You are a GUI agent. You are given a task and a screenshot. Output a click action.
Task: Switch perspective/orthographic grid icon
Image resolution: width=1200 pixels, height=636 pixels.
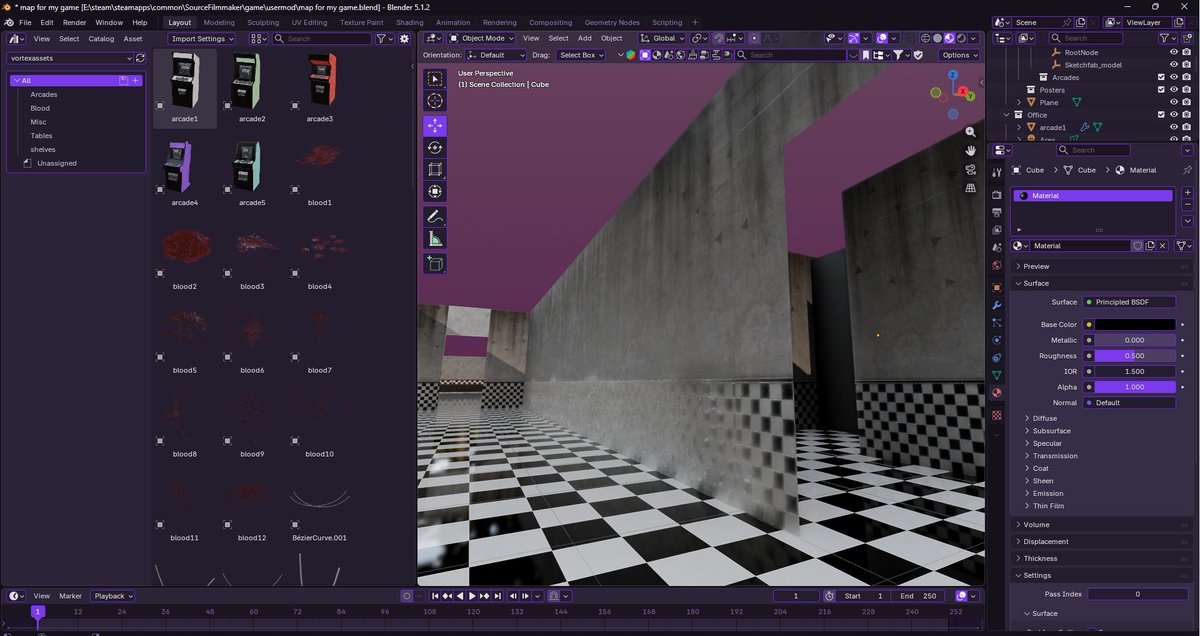click(x=970, y=187)
